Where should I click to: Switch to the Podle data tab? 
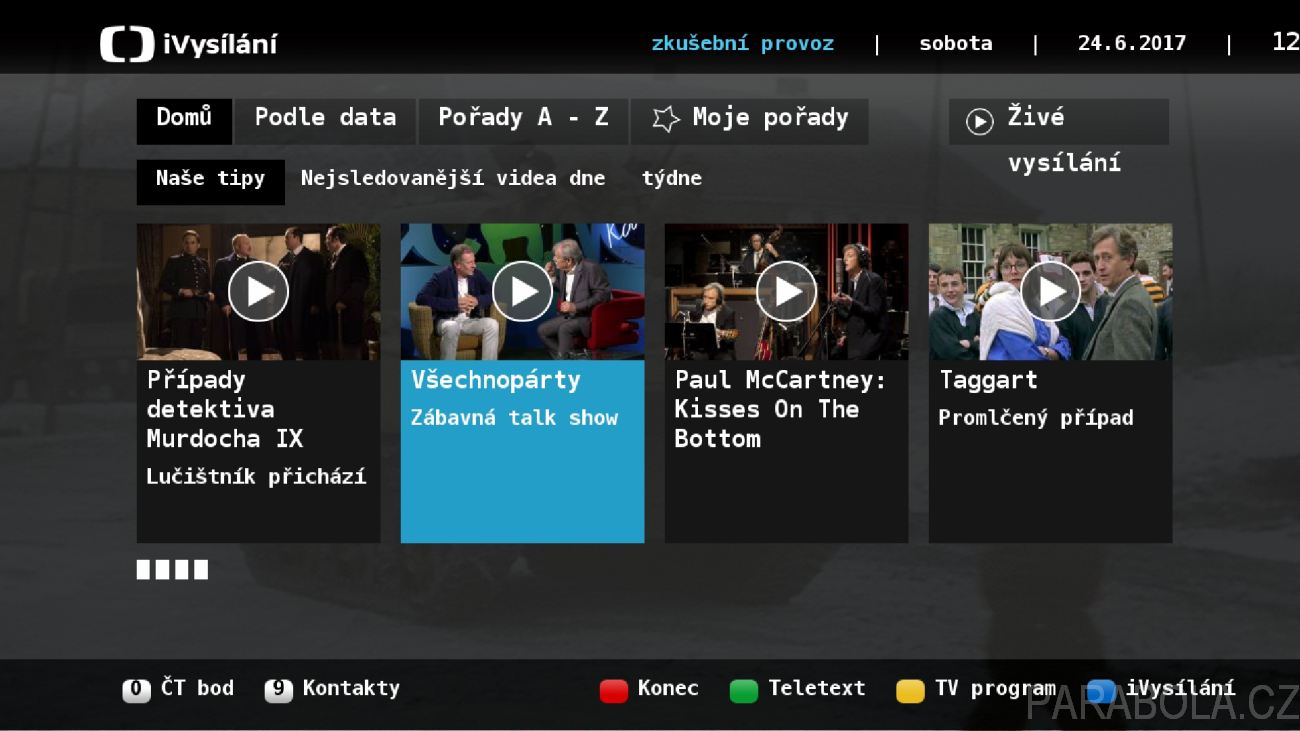pos(325,121)
